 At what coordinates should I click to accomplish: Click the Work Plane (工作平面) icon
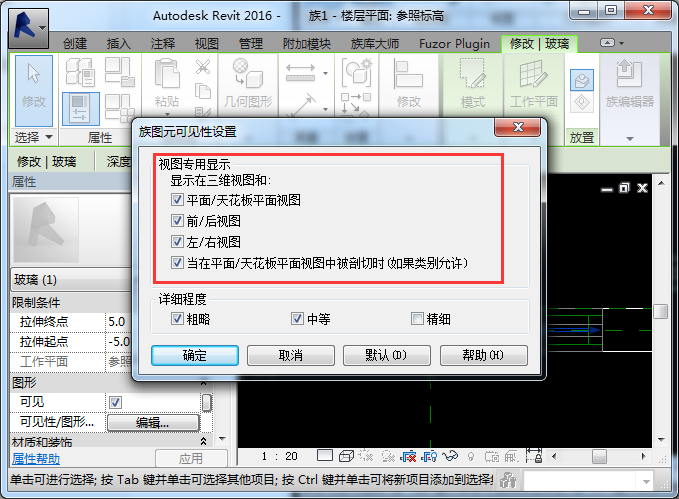tap(533, 82)
